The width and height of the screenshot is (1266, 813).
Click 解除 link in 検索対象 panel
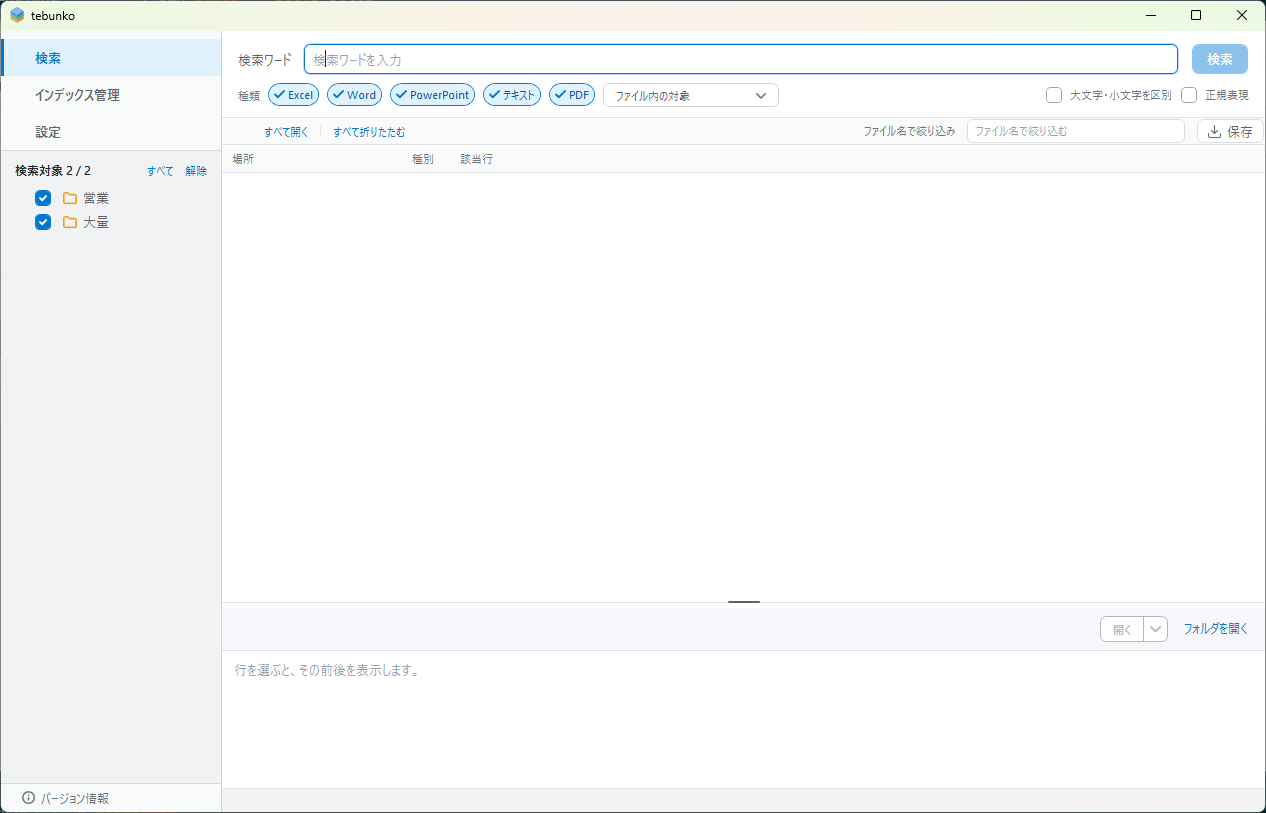coord(196,171)
